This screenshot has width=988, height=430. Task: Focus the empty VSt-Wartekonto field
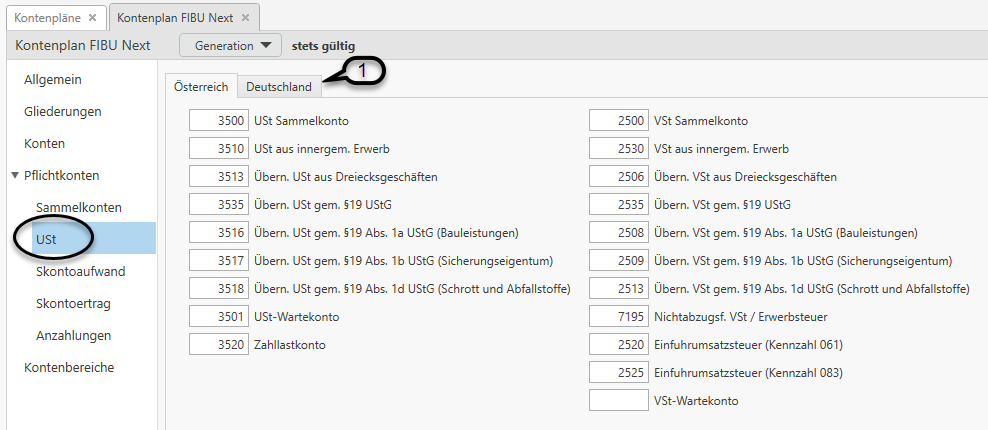click(618, 401)
